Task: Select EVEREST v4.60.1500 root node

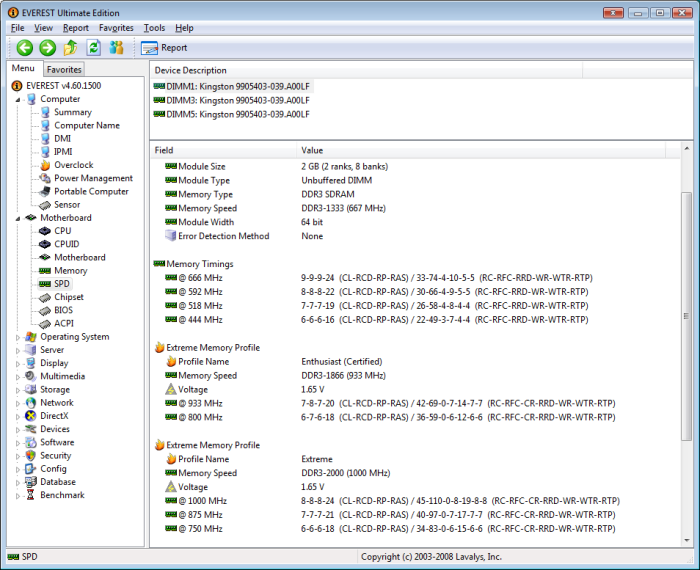Action: (63, 86)
